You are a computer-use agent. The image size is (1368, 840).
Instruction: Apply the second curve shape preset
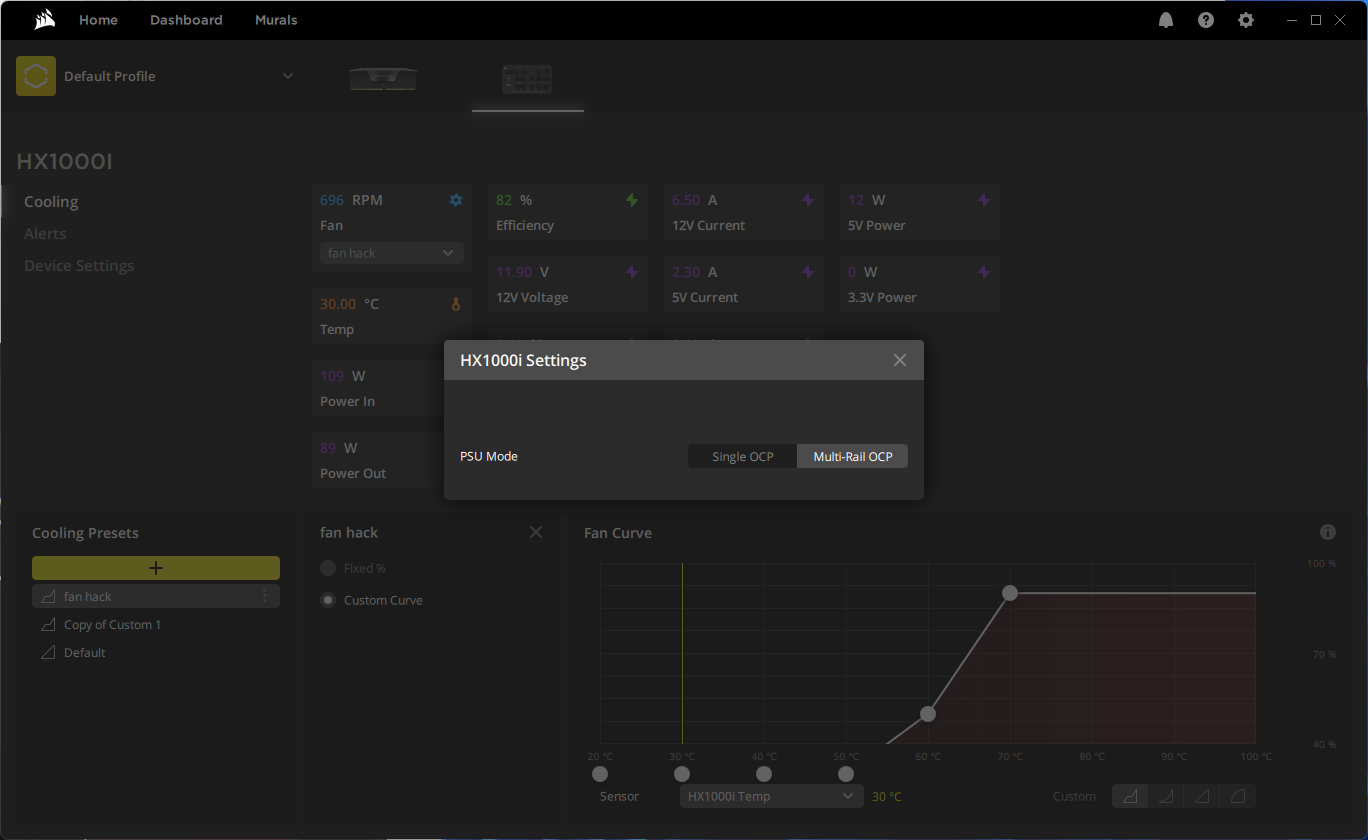(x=1166, y=796)
